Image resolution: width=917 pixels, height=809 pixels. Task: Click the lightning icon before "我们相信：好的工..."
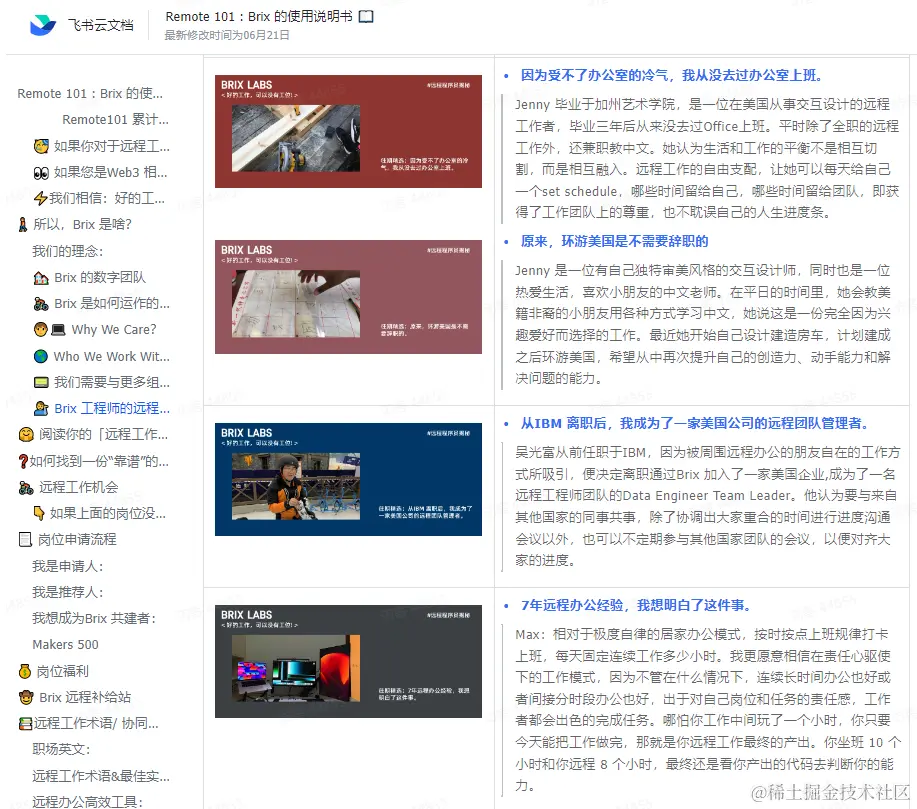click(x=40, y=199)
